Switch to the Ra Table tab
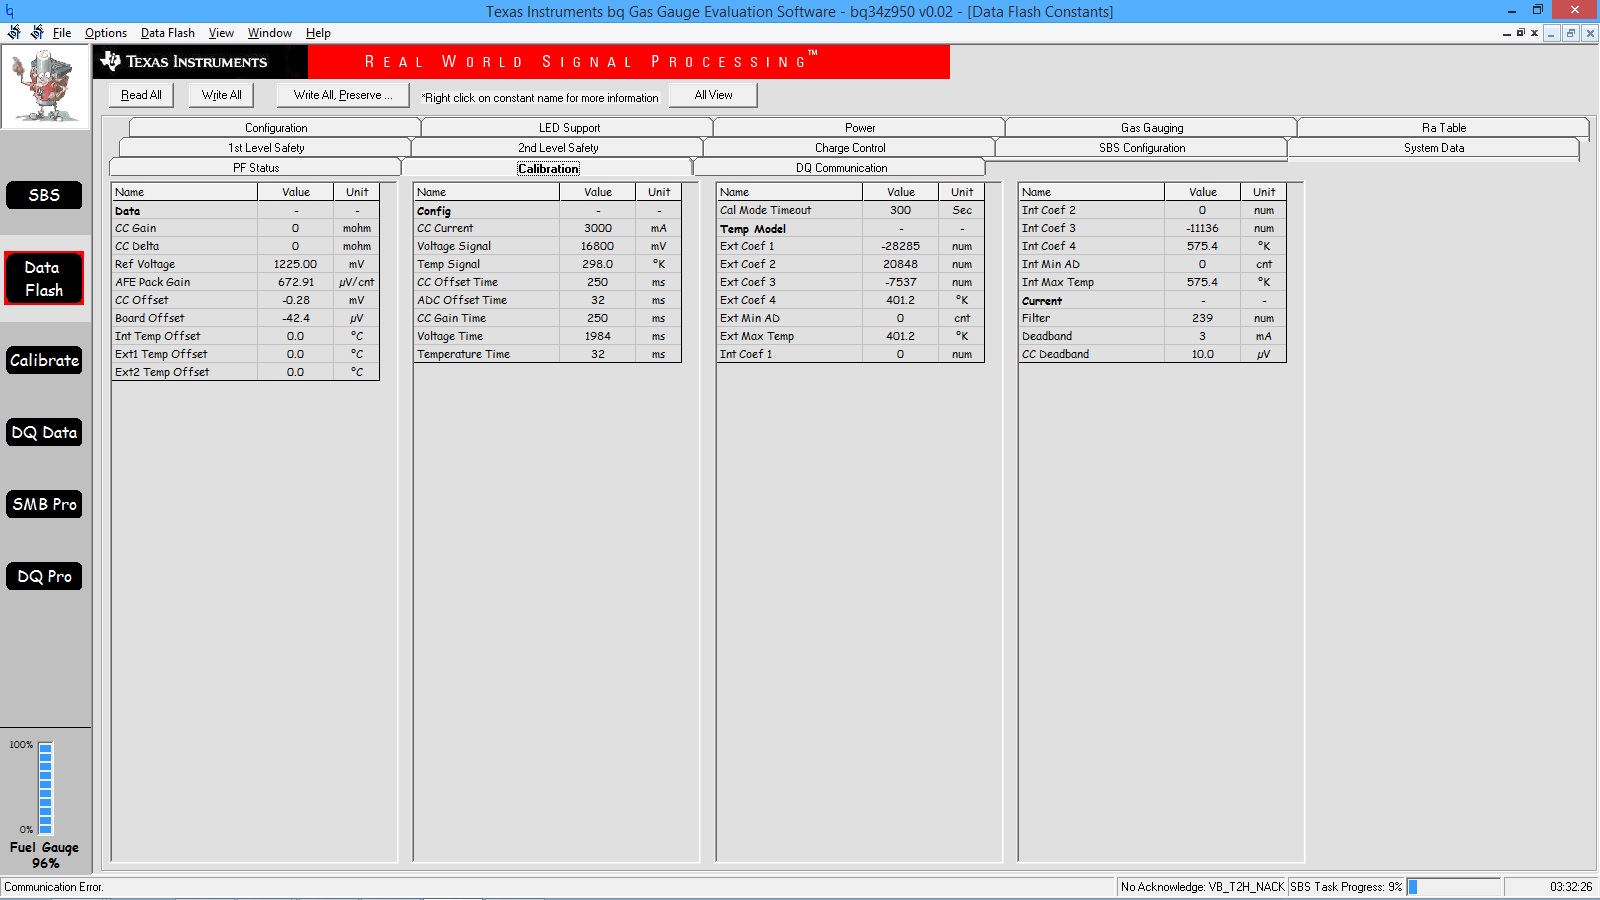Viewport: 1600px width, 900px height. 1444,127
